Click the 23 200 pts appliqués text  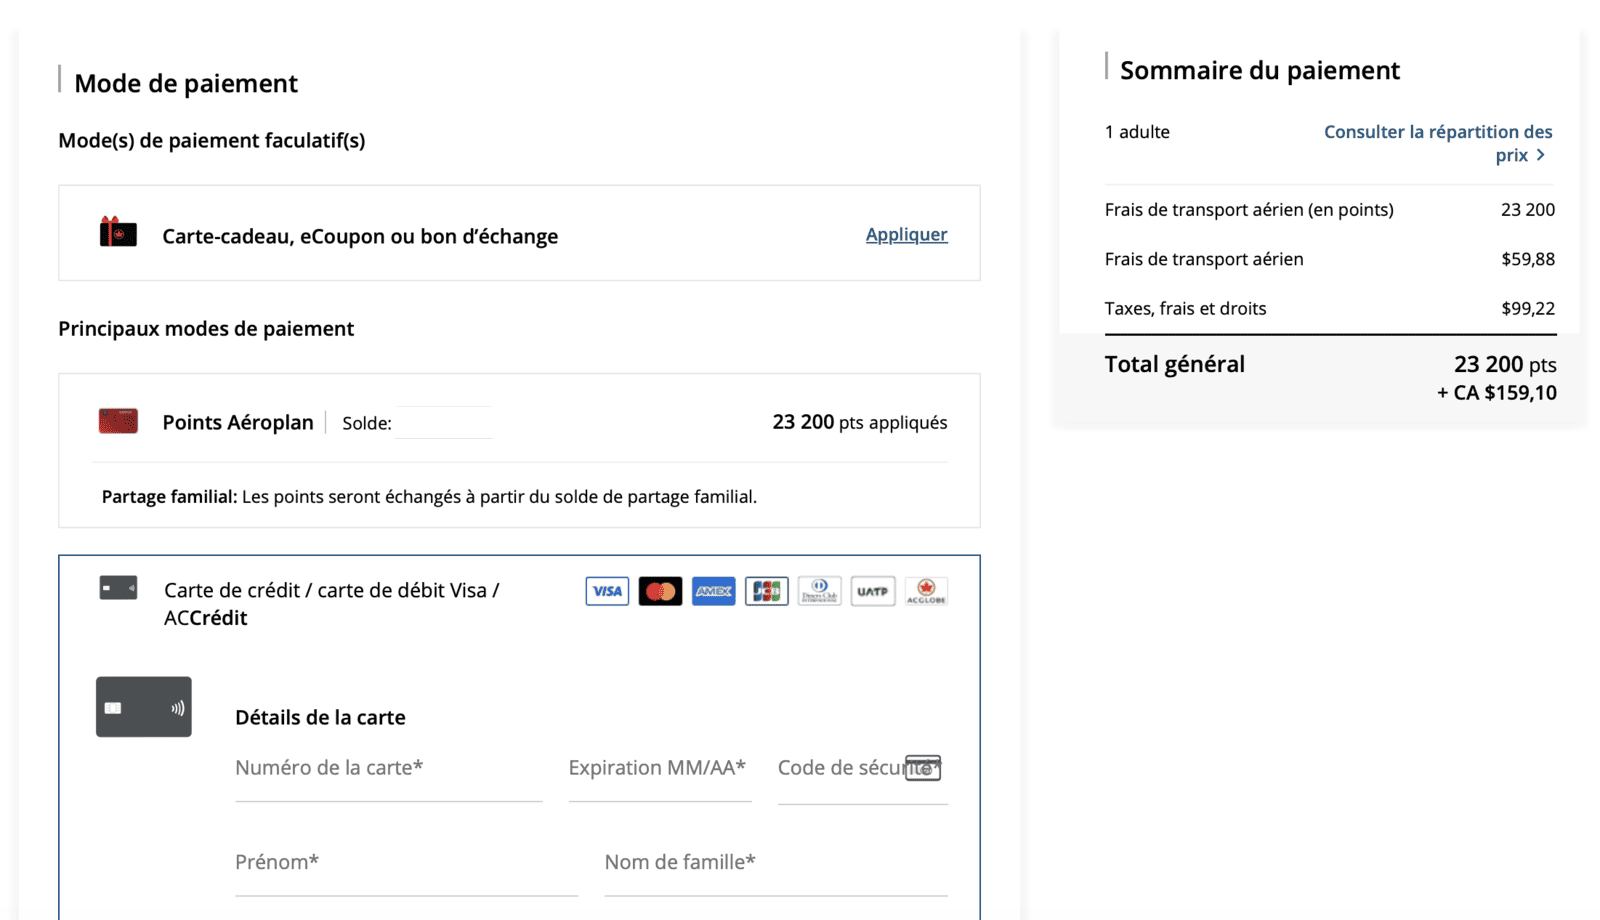[x=860, y=422]
